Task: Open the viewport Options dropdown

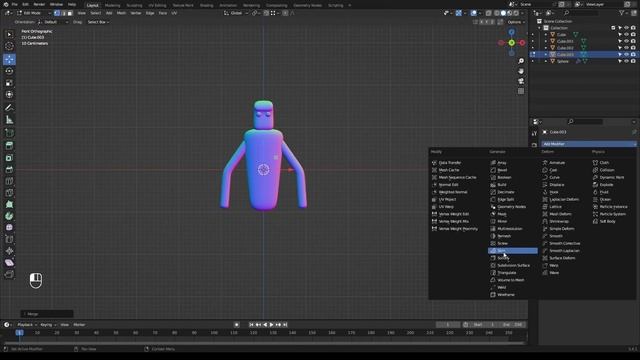Action: tap(516, 22)
